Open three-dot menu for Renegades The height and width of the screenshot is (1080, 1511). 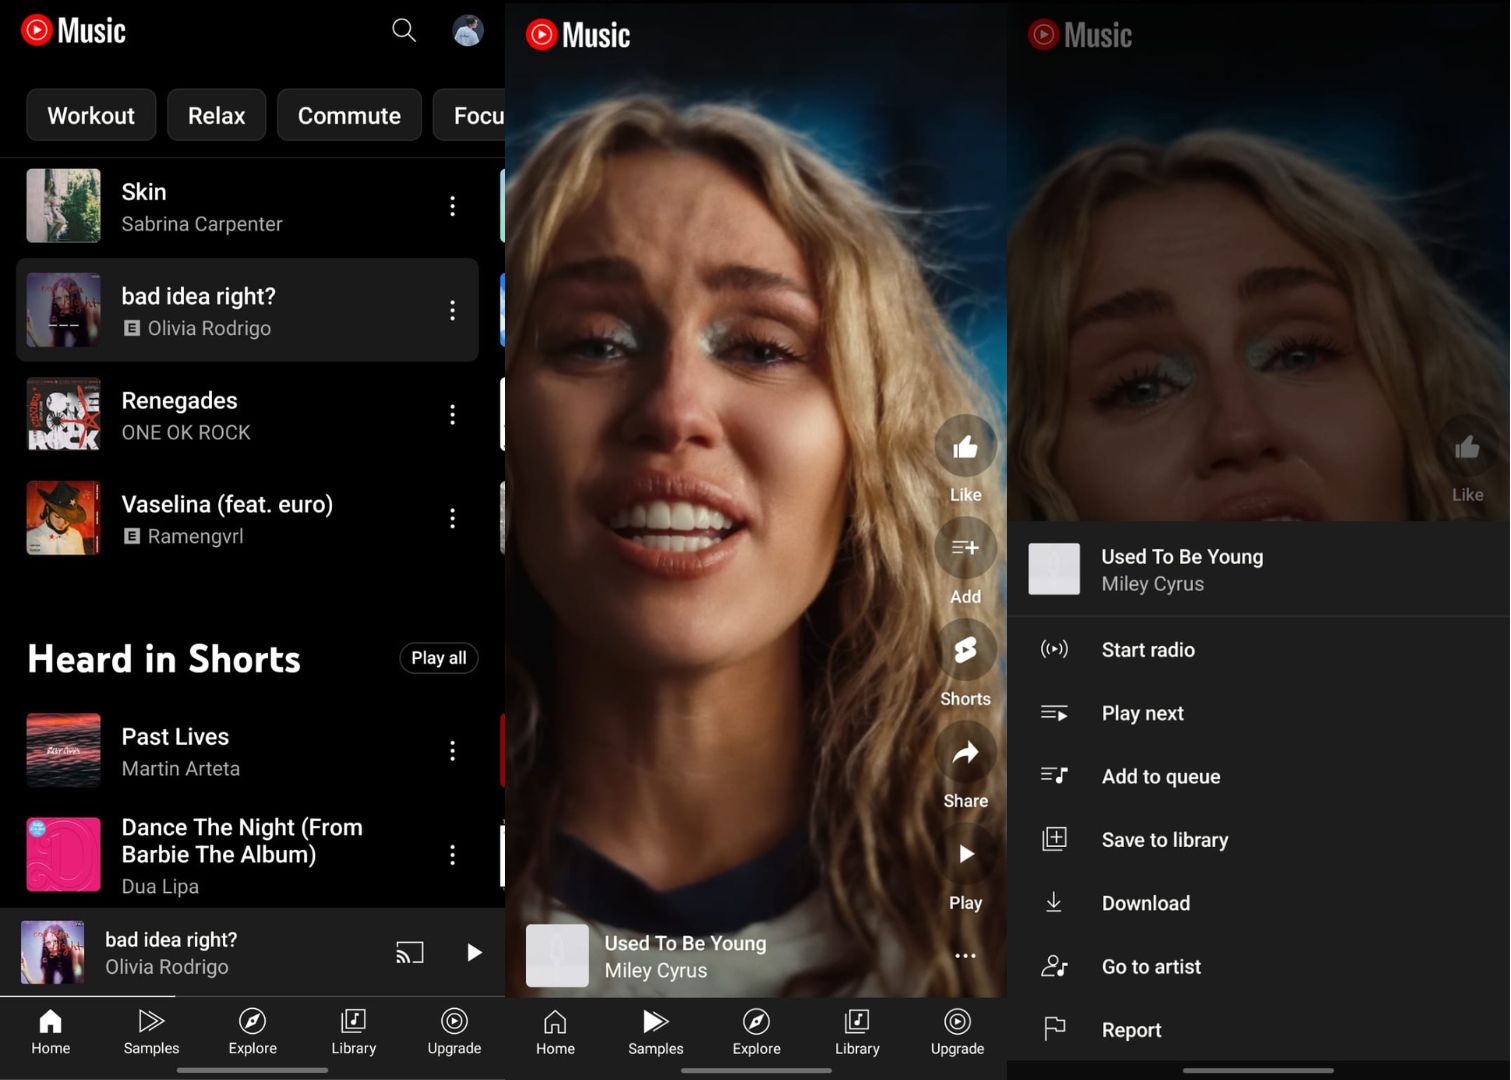[x=452, y=414]
